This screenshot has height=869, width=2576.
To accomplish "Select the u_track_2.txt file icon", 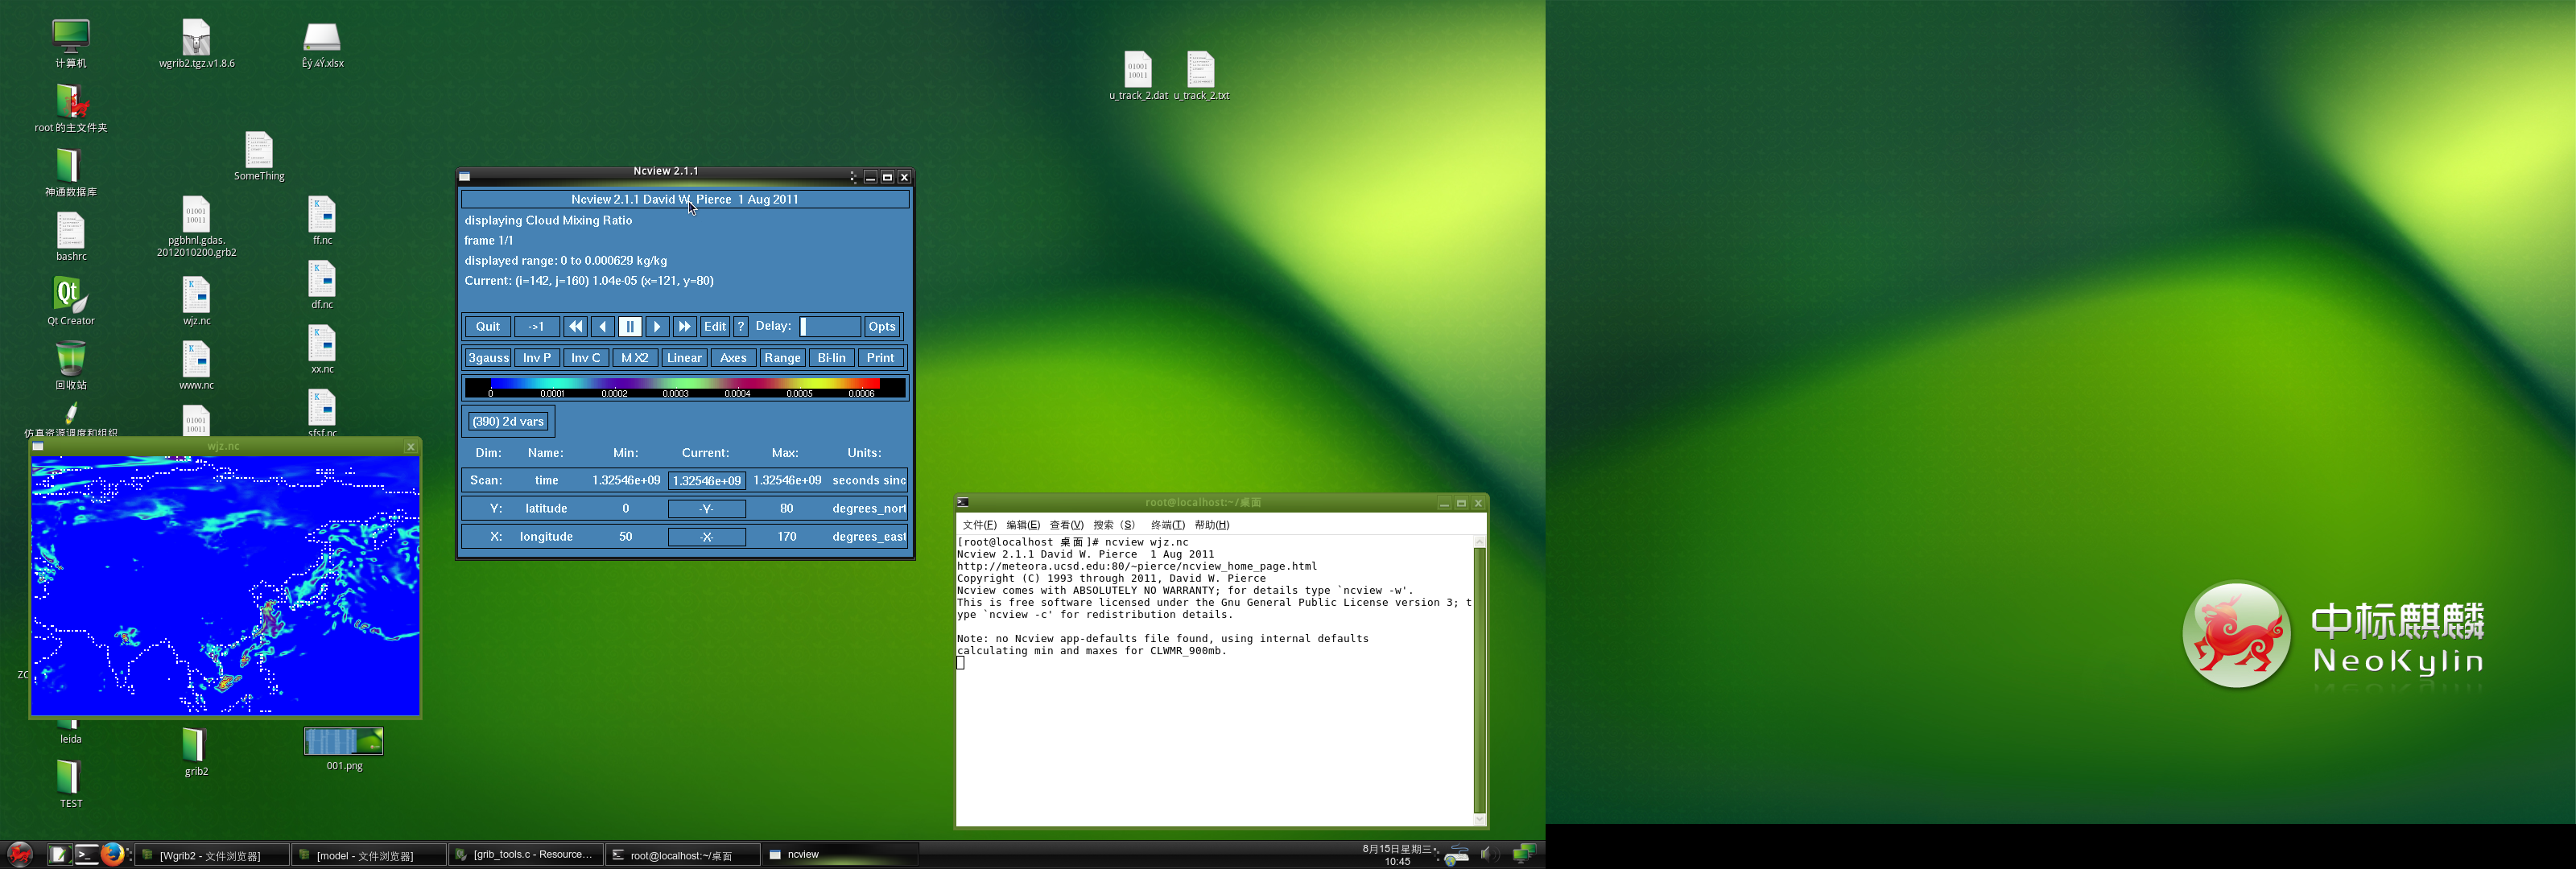I will point(1201,76).
